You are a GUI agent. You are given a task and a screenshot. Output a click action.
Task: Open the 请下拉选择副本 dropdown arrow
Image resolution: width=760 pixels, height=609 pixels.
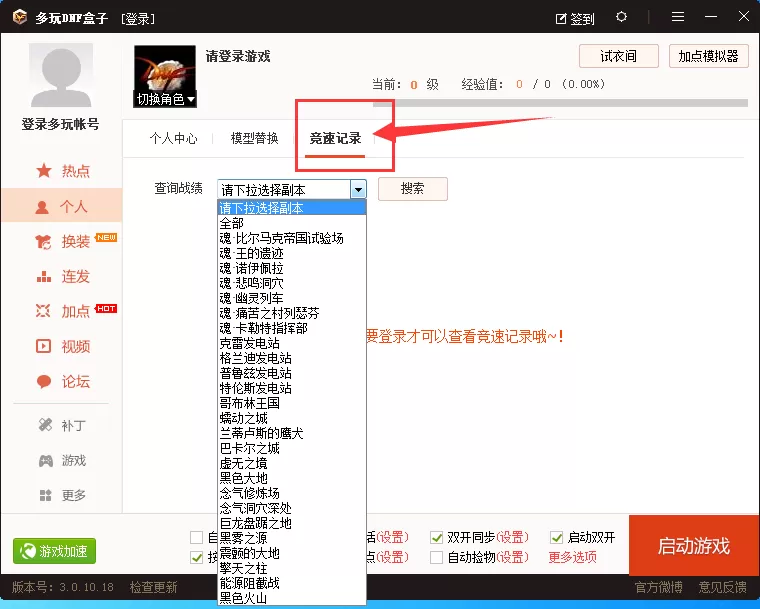(358, 190)
